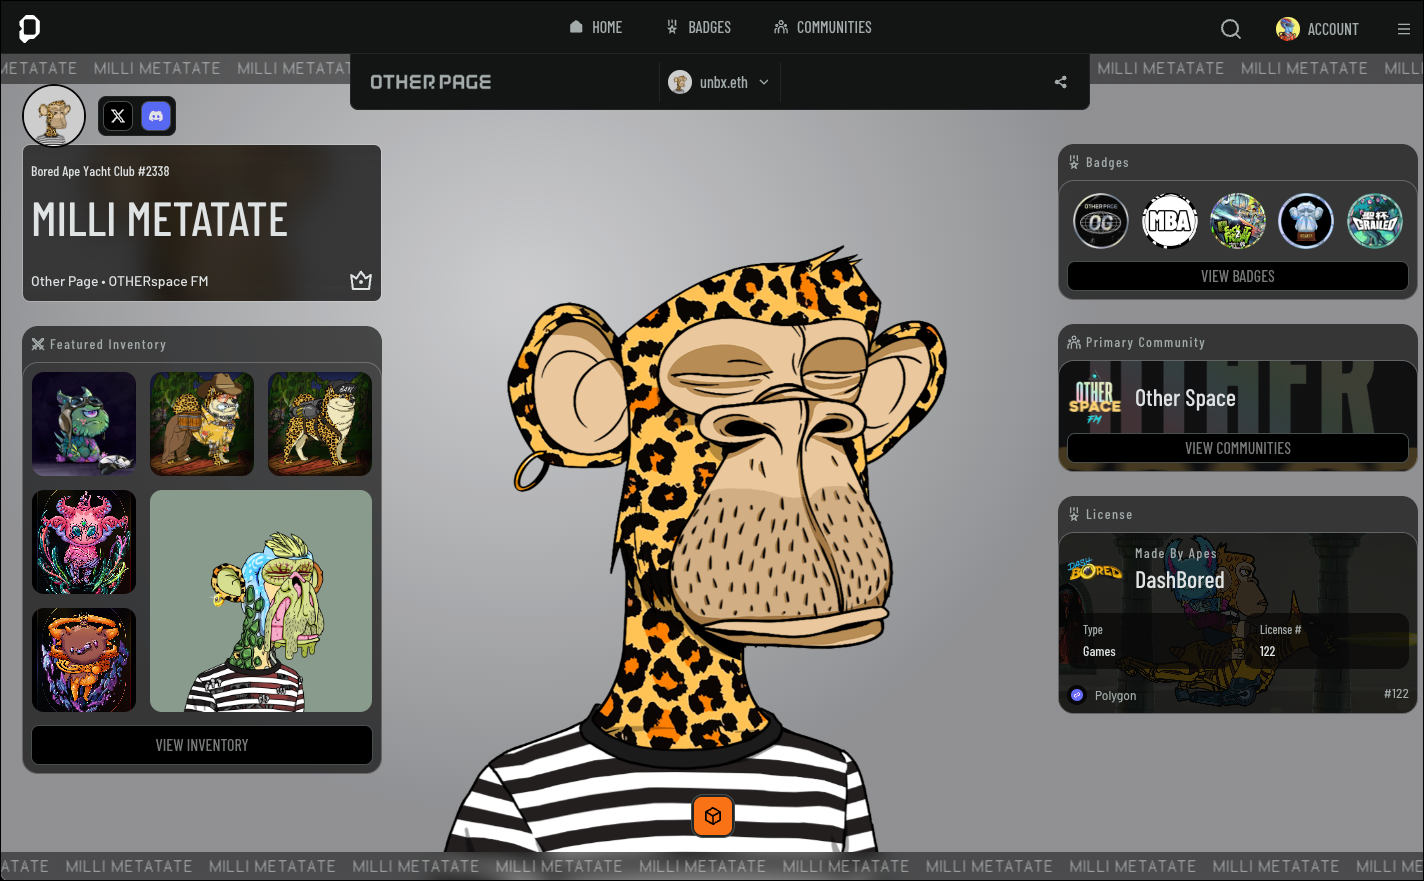Viewport: 1424px width, 881px height.
Task: Click the 'Polygon' chain label
Action: pyautogui.click(x=1115, y=695)
